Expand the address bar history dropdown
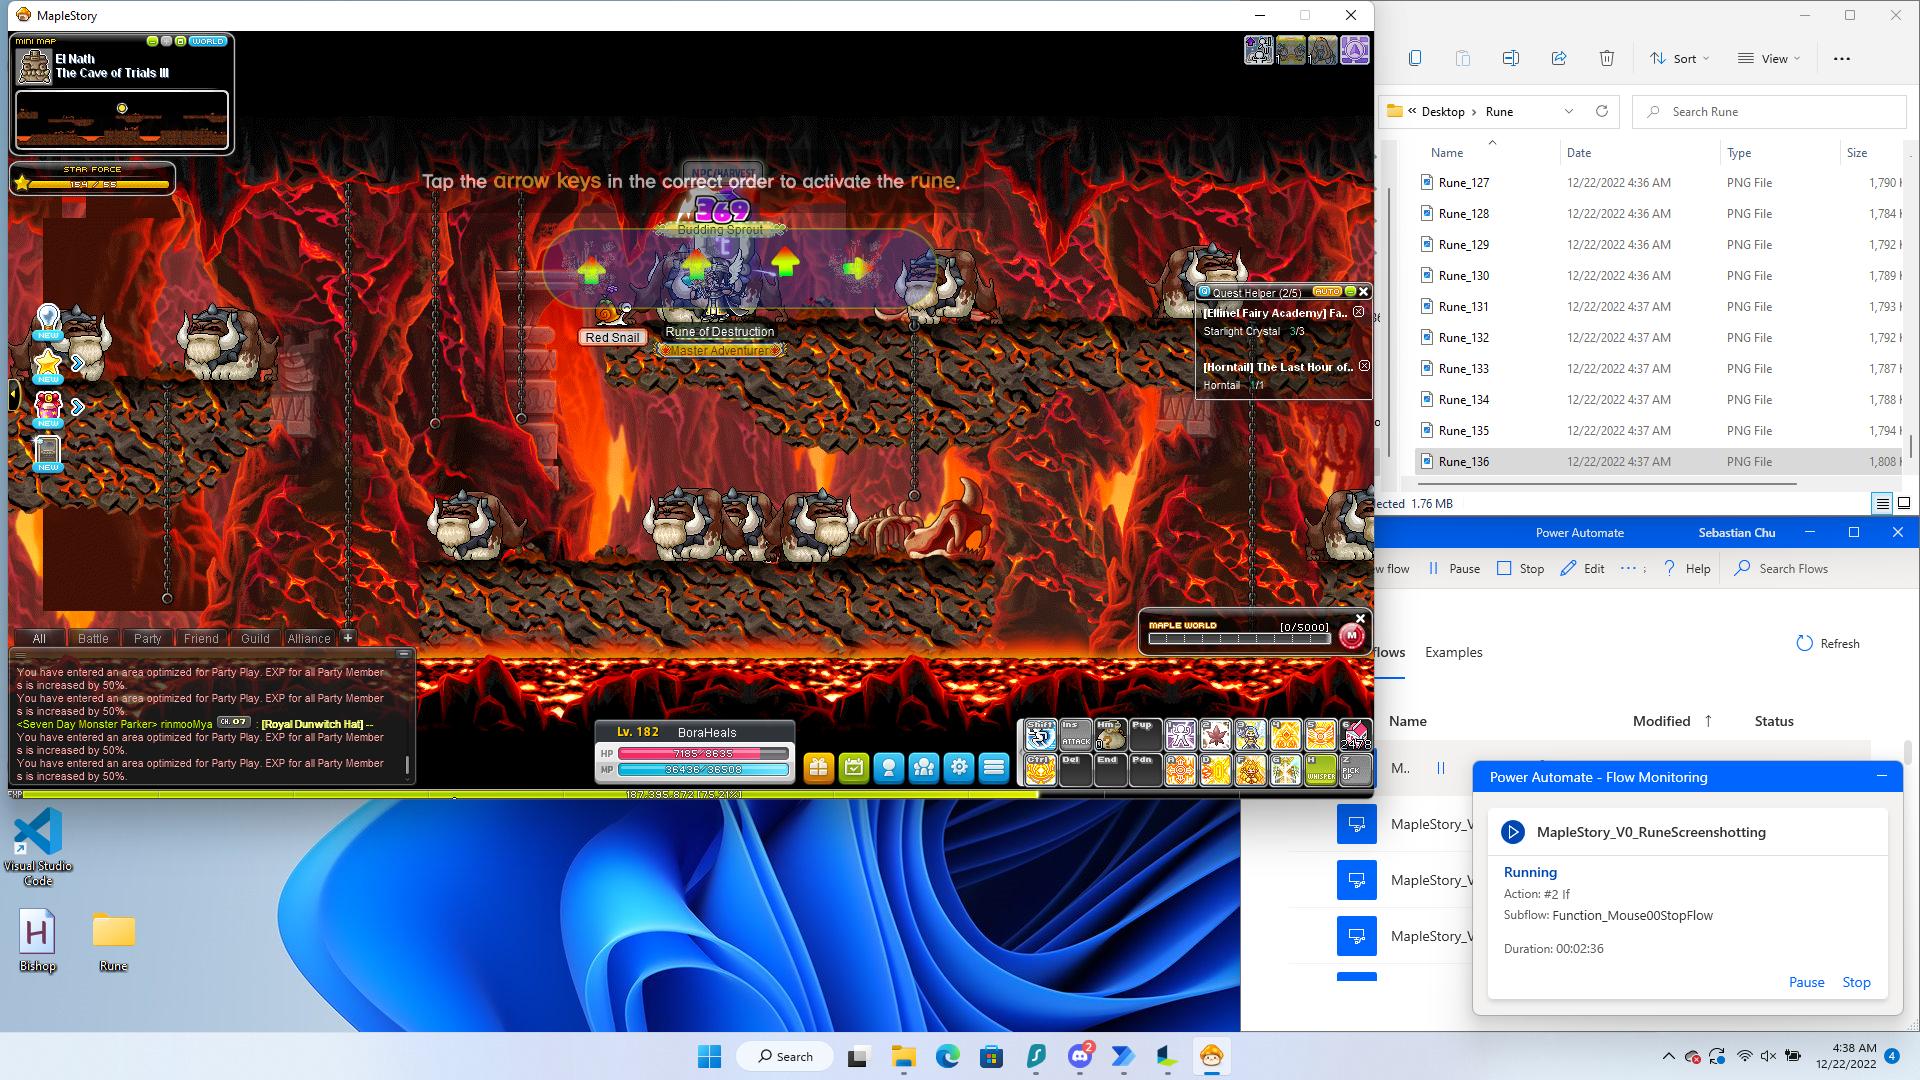 [1568, 111]
